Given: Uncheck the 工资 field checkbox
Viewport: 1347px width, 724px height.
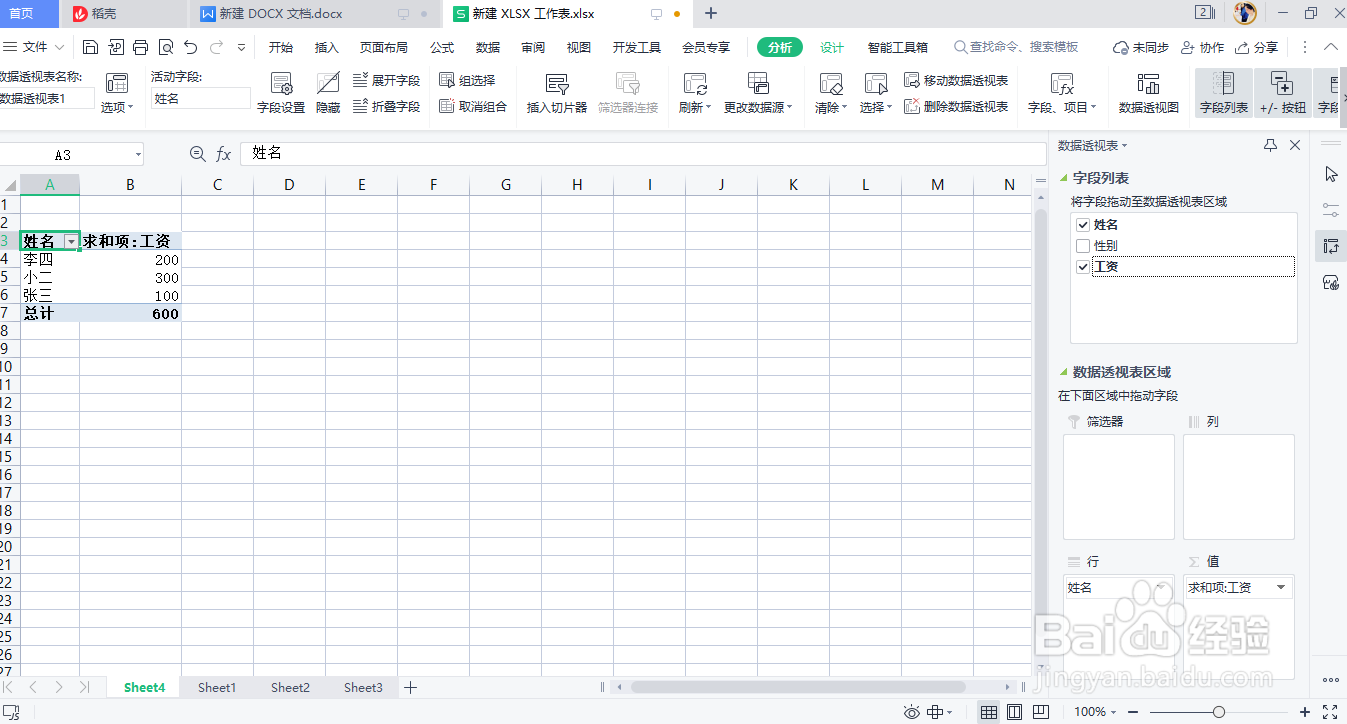Looking at the screenshot, I should point(1083,266).
